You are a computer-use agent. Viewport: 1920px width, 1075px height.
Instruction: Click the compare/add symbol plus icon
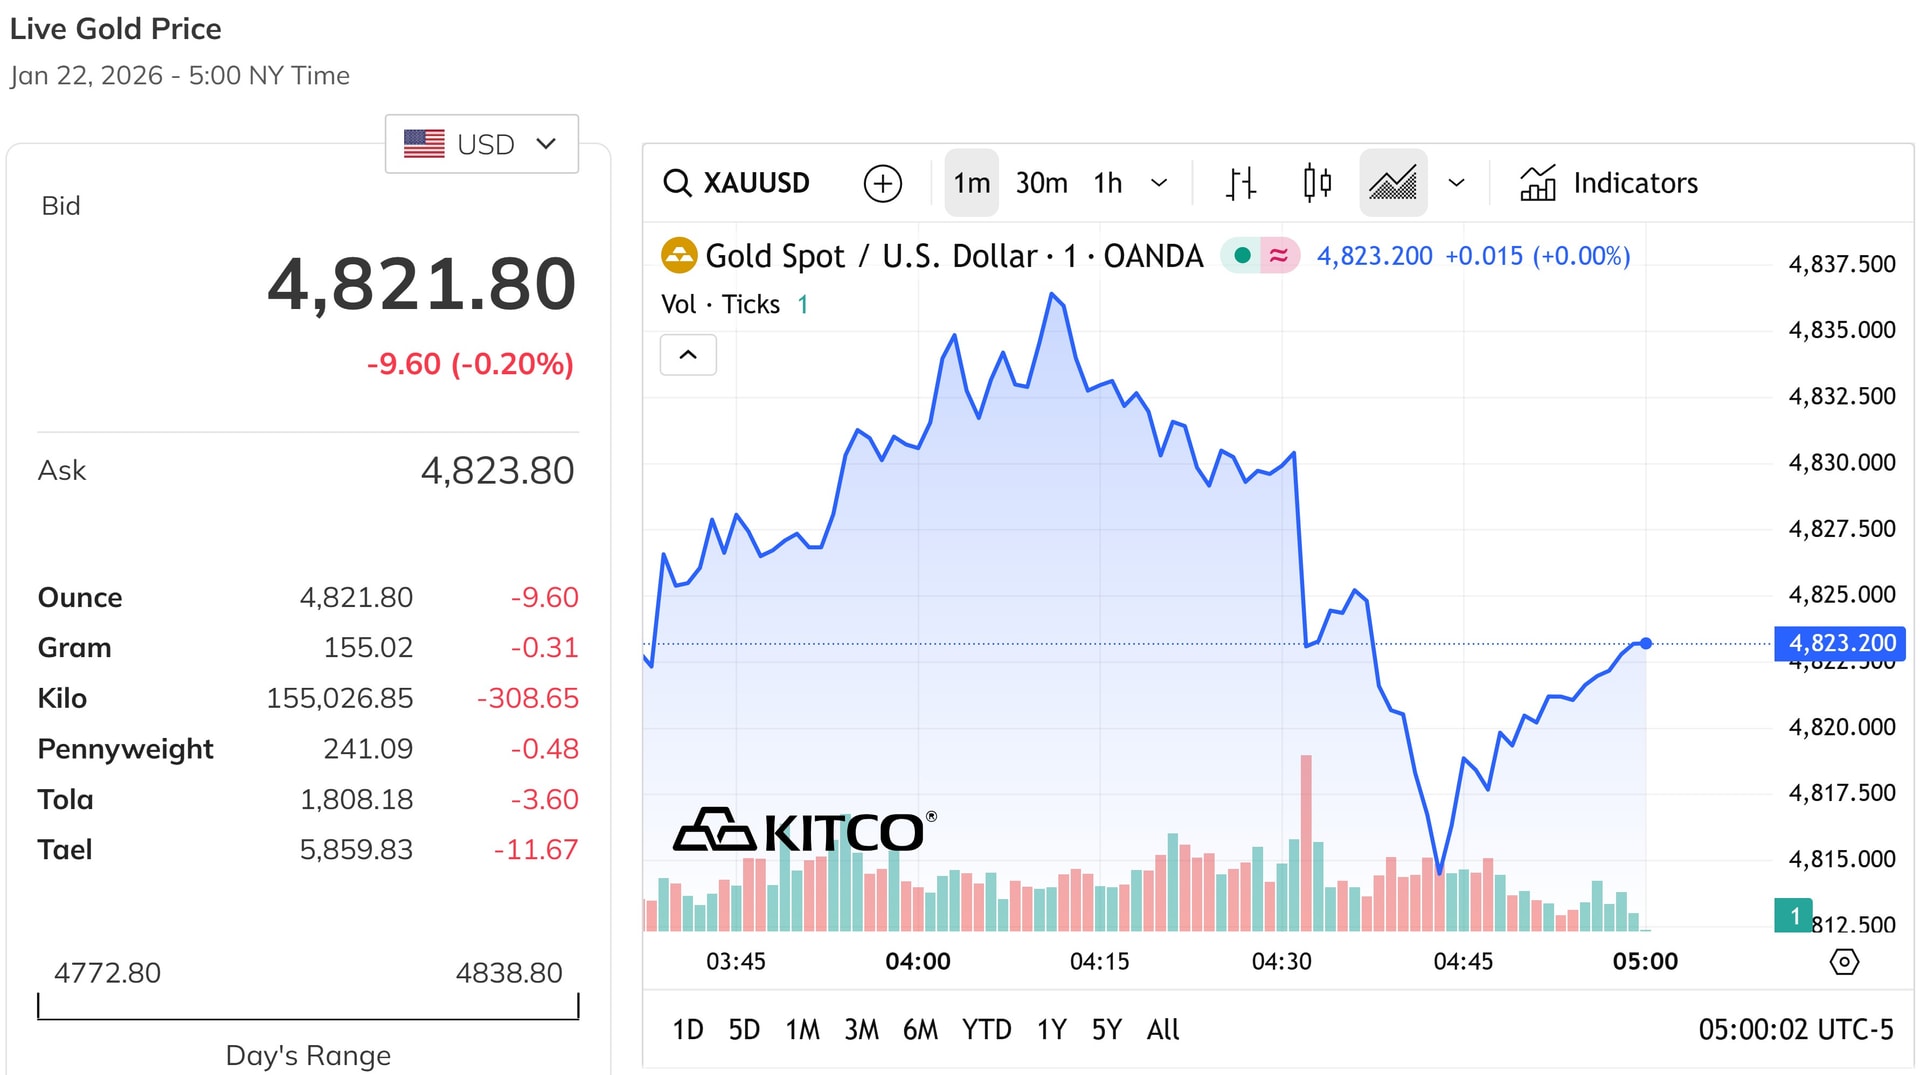coord(881,183)
